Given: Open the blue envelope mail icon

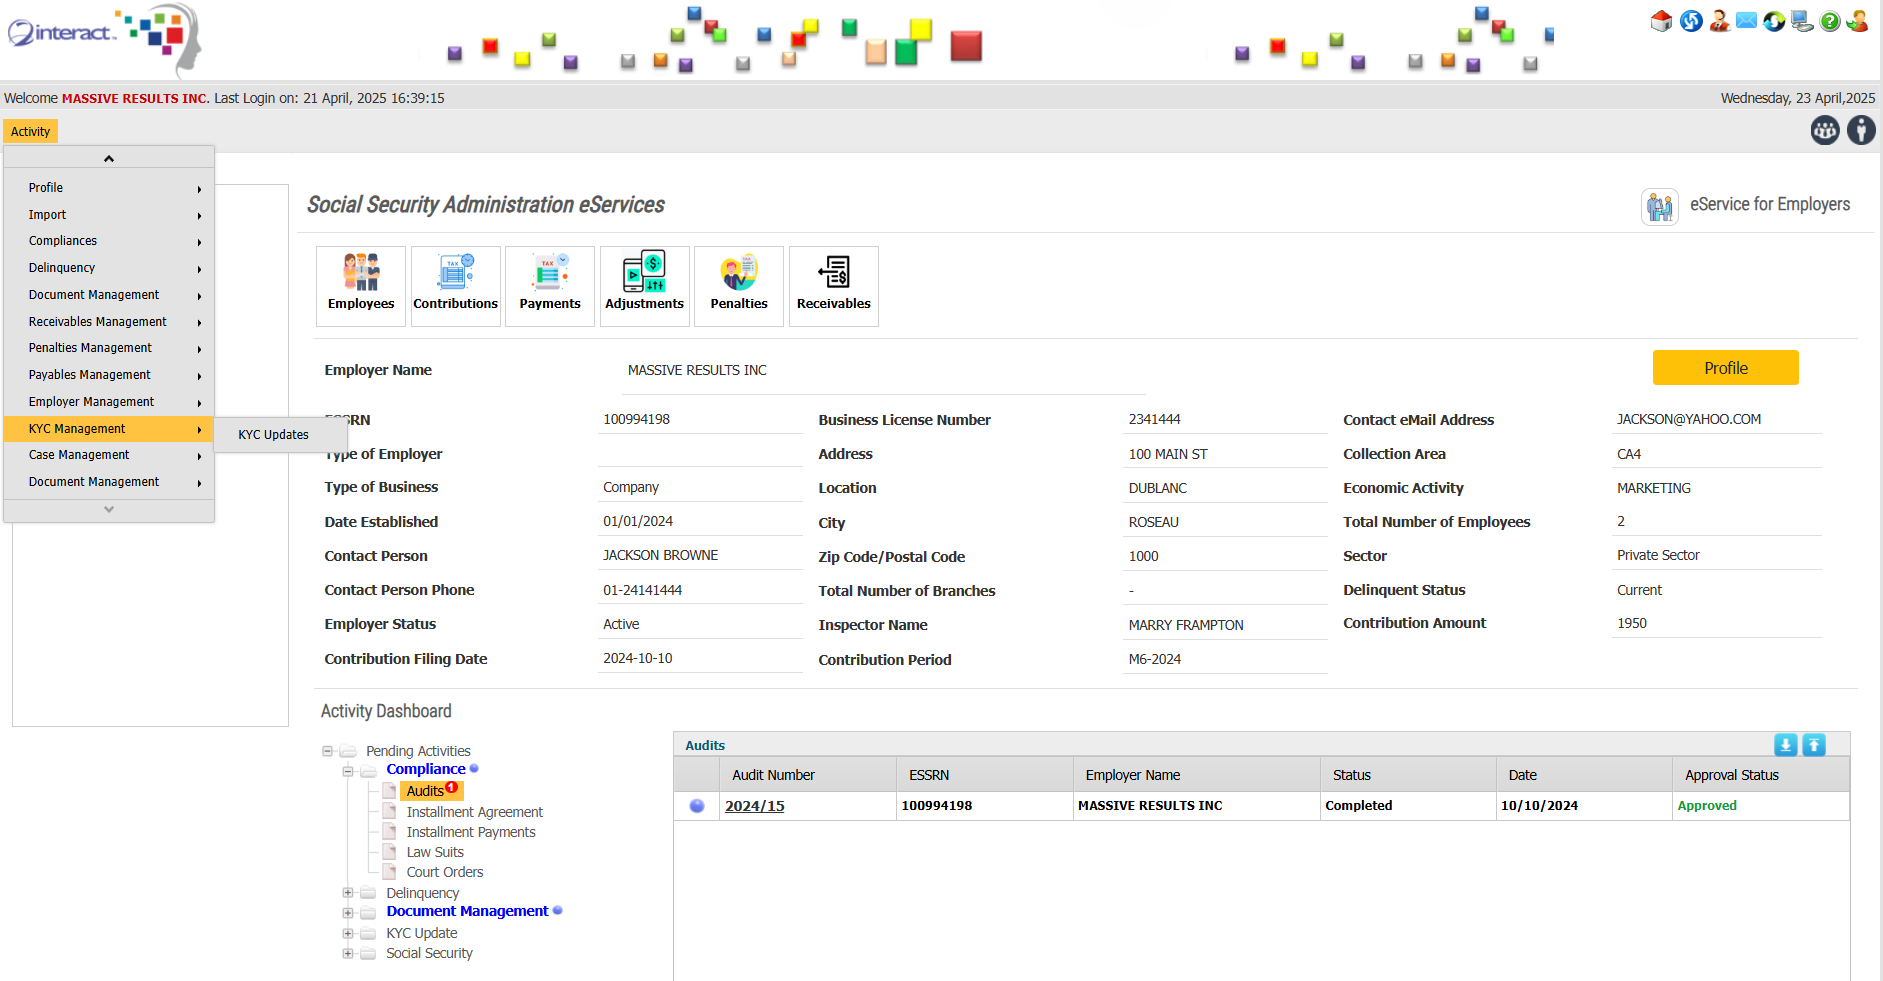Looking at the screenshot, I should tap(1746, 21).
